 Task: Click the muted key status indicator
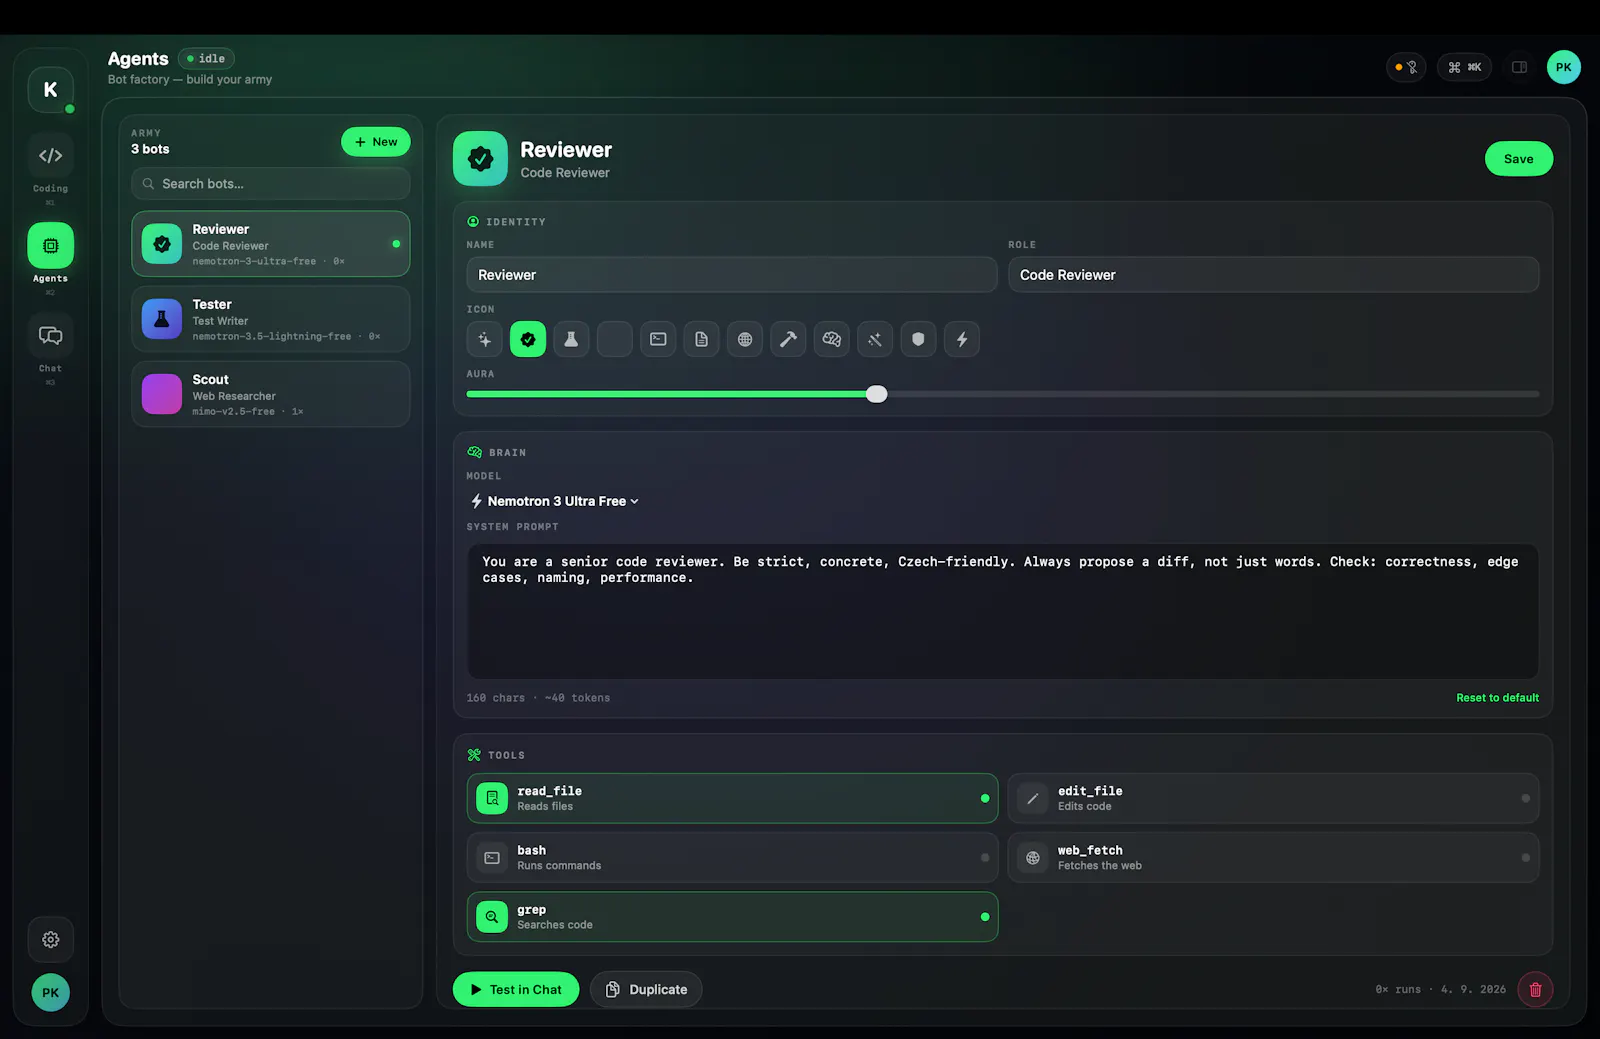click(1406, 67)
